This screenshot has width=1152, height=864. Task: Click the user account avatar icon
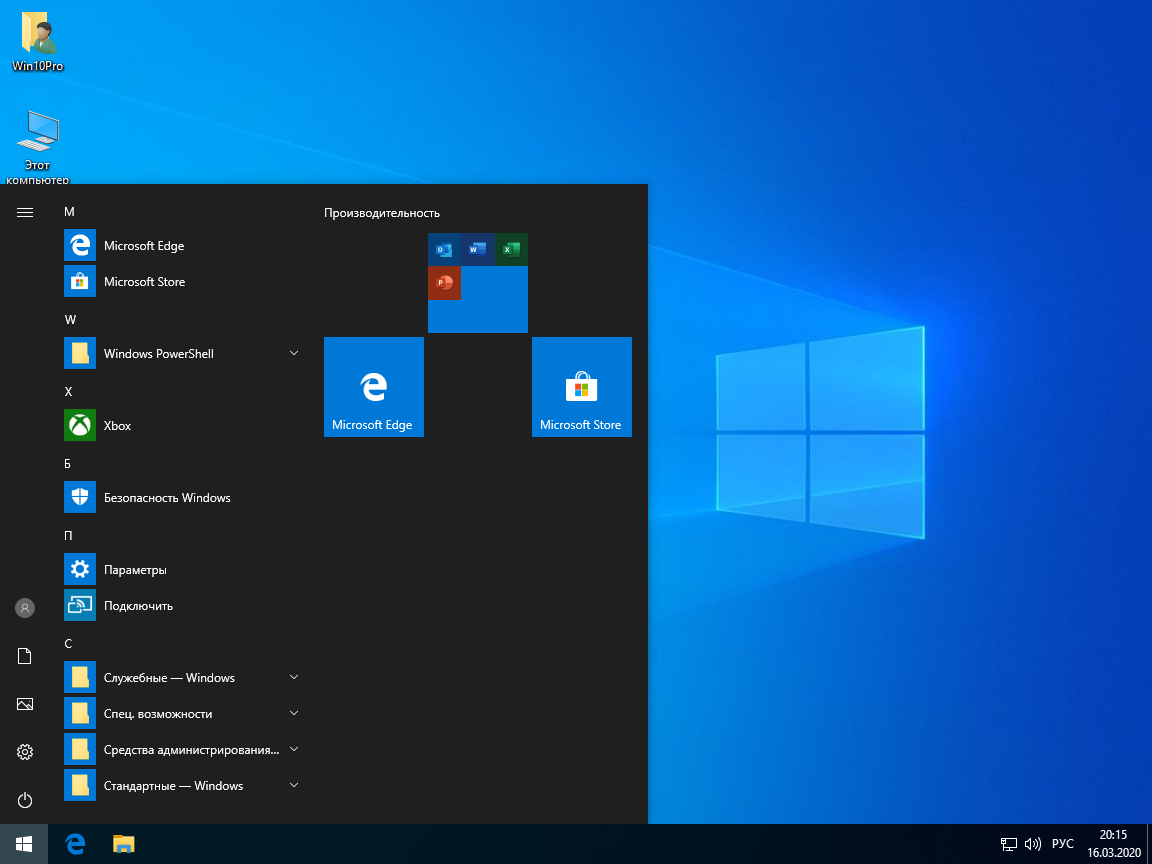(x=25, y=608)
